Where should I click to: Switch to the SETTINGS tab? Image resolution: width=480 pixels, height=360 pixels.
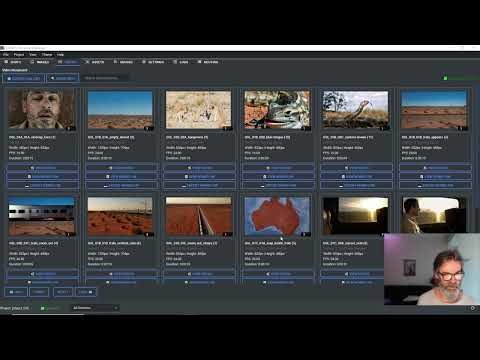pyautogui.click(x=153, y=62)
